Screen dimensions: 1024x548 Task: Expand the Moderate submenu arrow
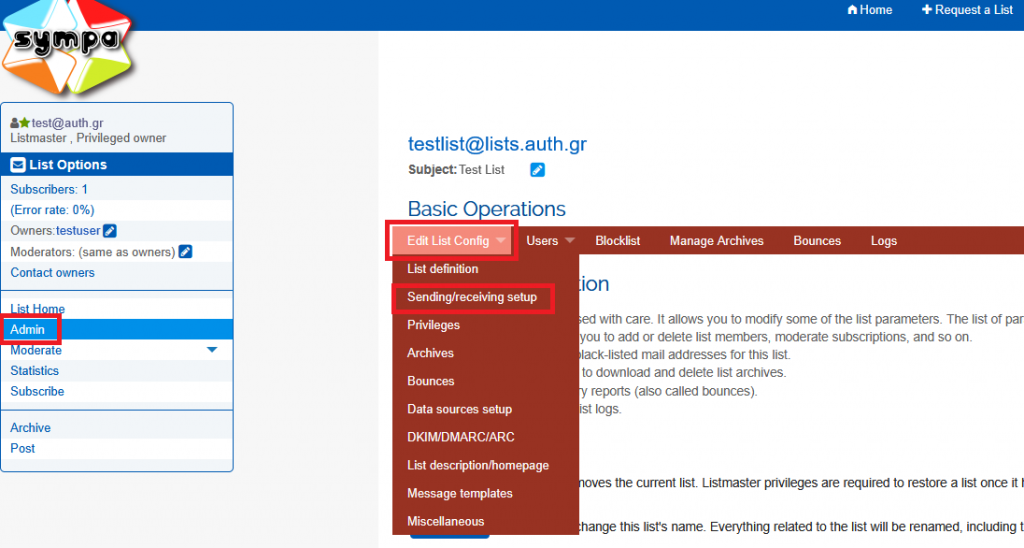pyautogui.click(x=211, y=350)
